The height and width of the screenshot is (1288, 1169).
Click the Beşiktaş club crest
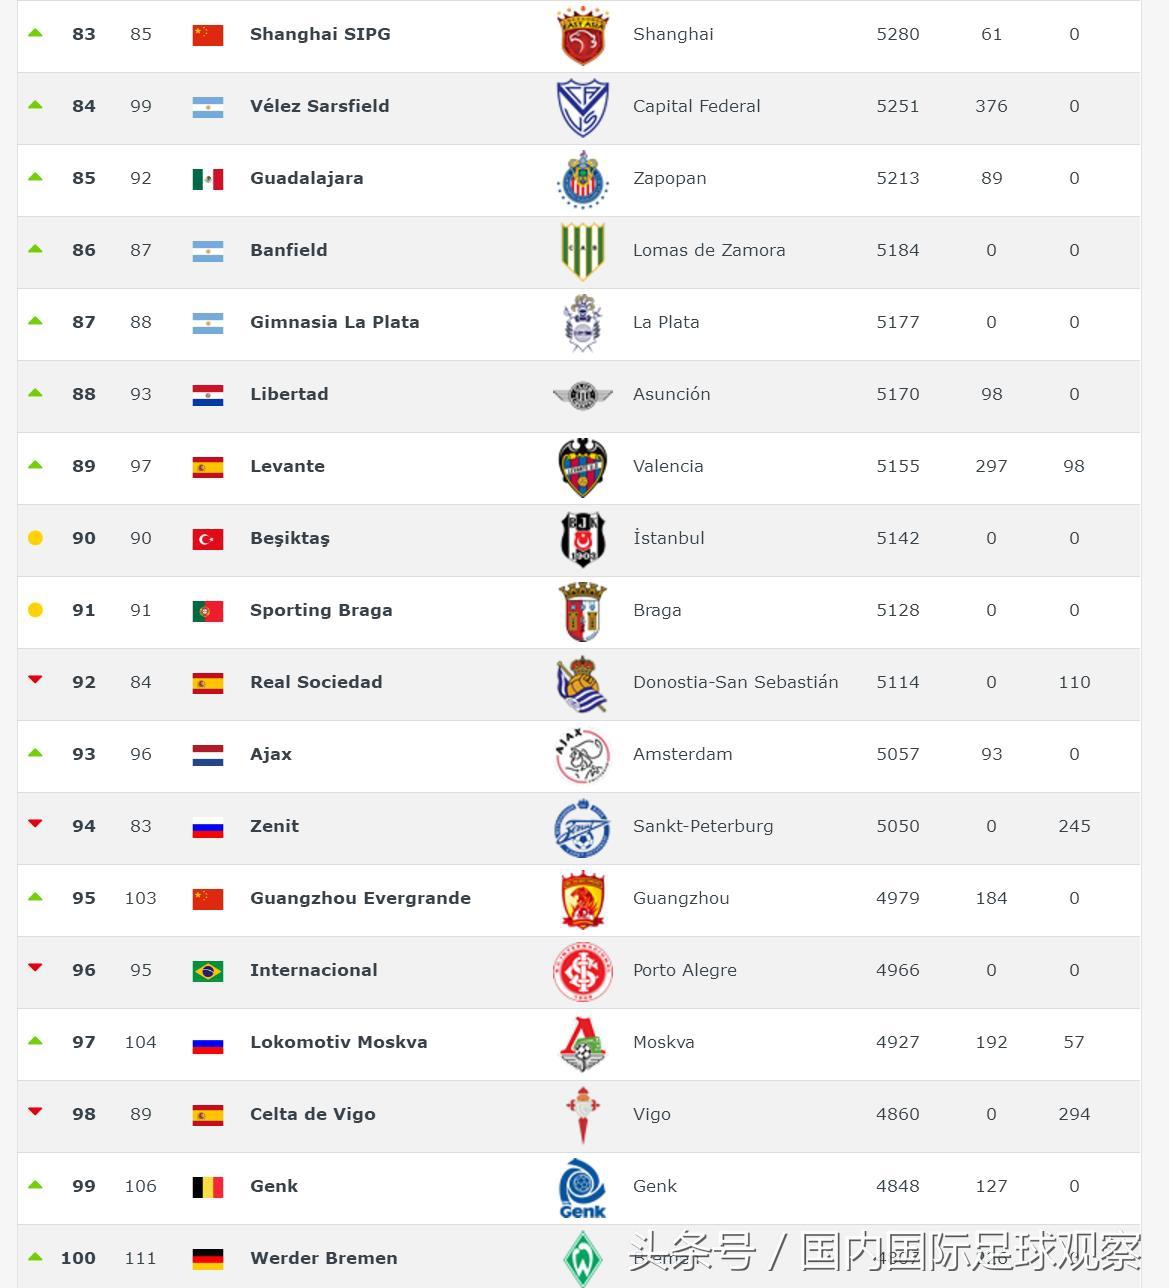click(x=583, y=539)
